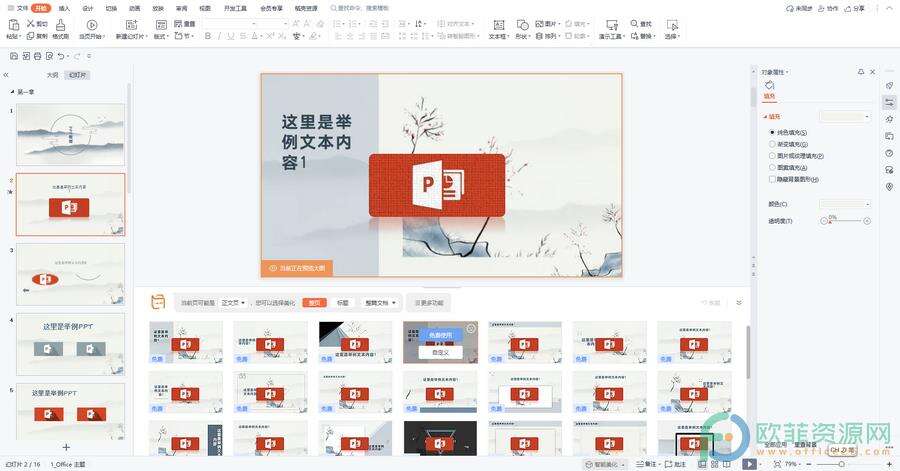
Task: Select the Picture or texture fill radio button
Action: 772,155
